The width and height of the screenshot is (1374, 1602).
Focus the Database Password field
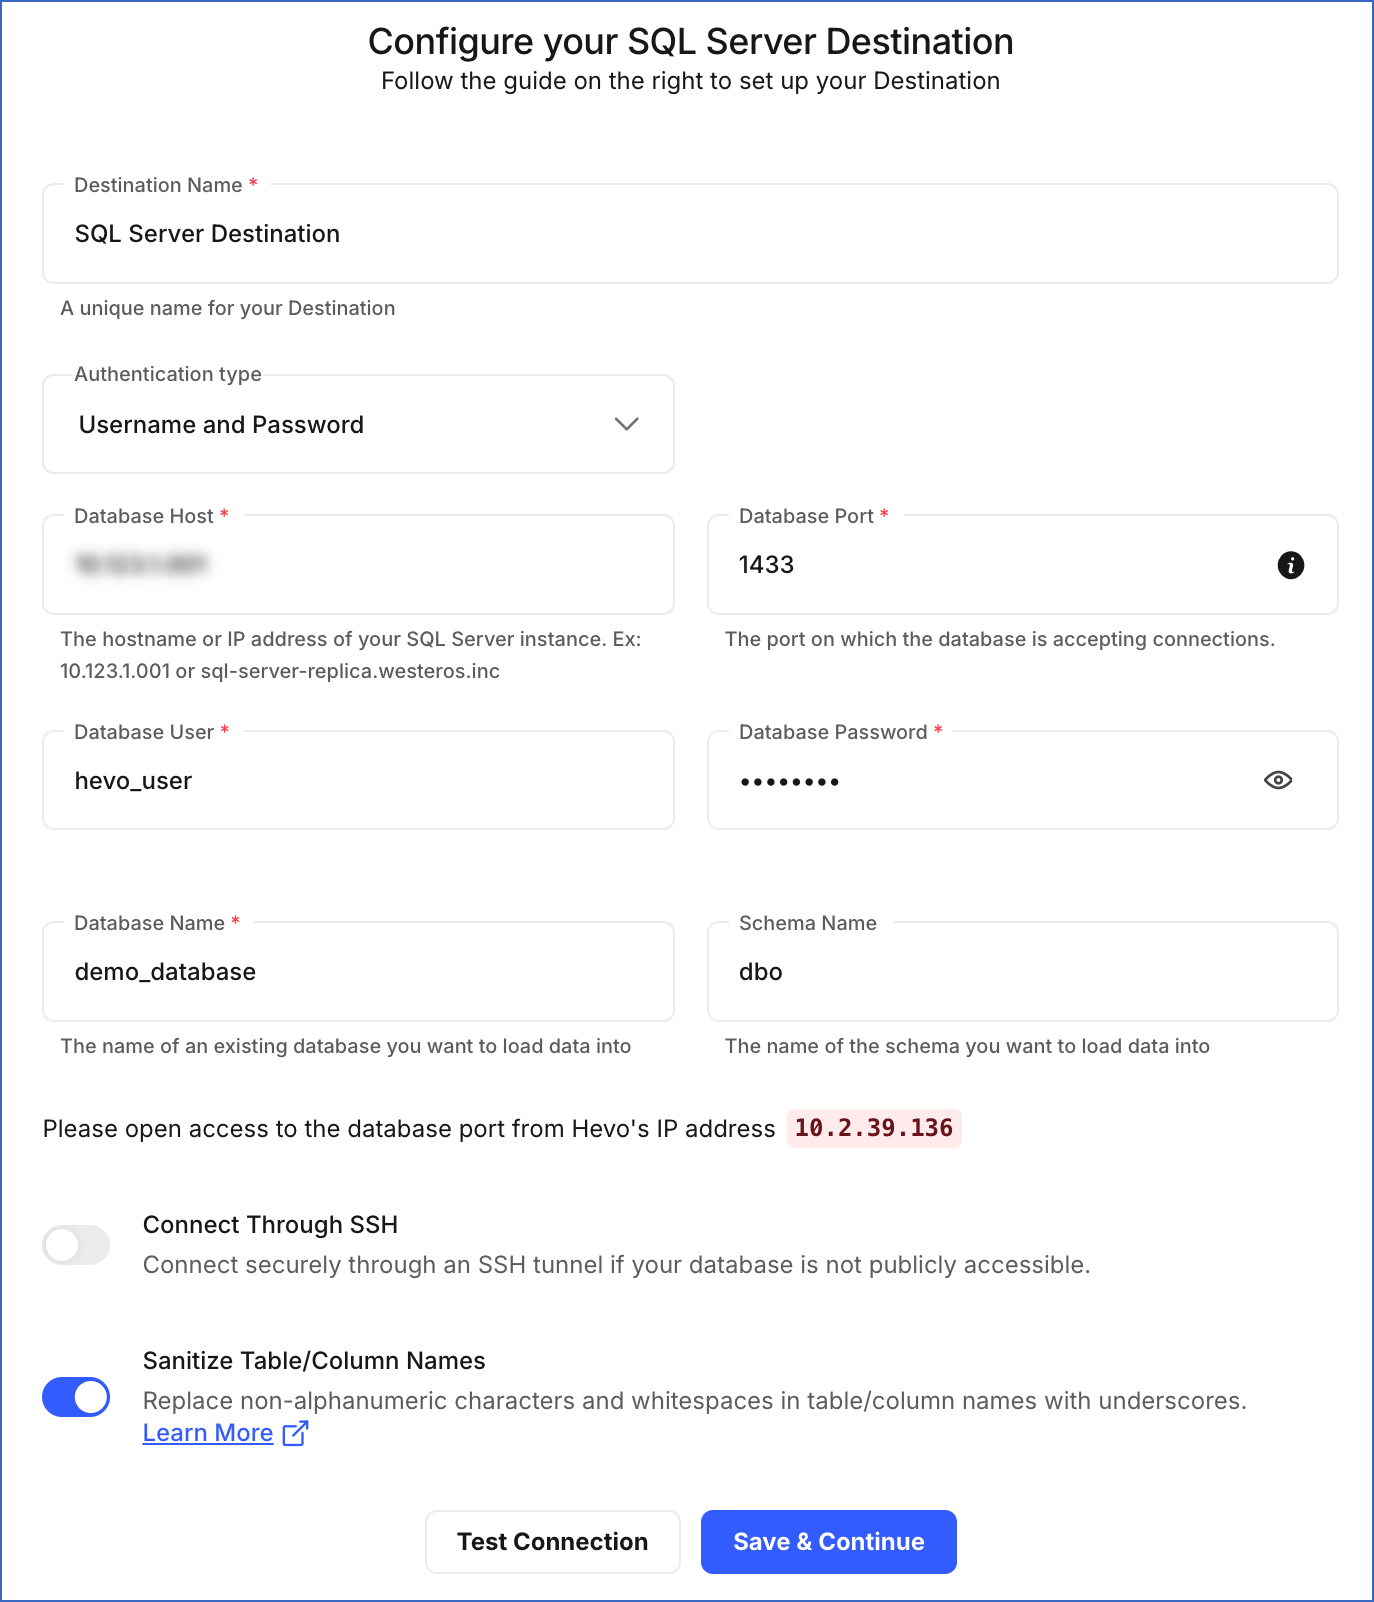coord(1022,780)
